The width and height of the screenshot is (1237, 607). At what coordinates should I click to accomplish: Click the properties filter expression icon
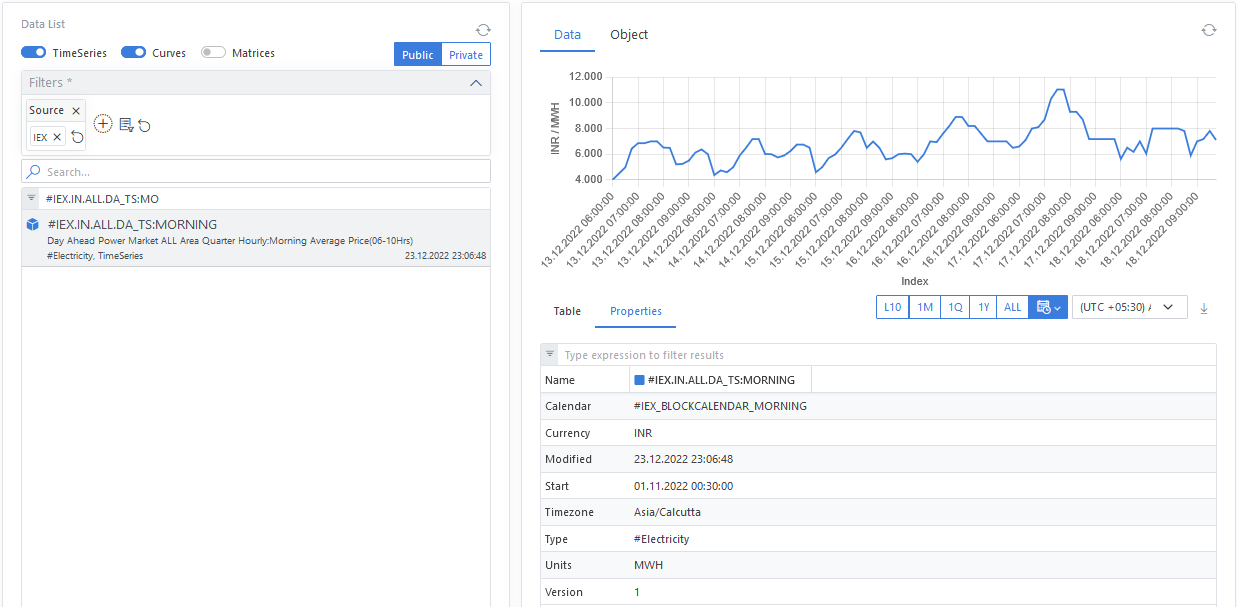coord(550,355)
